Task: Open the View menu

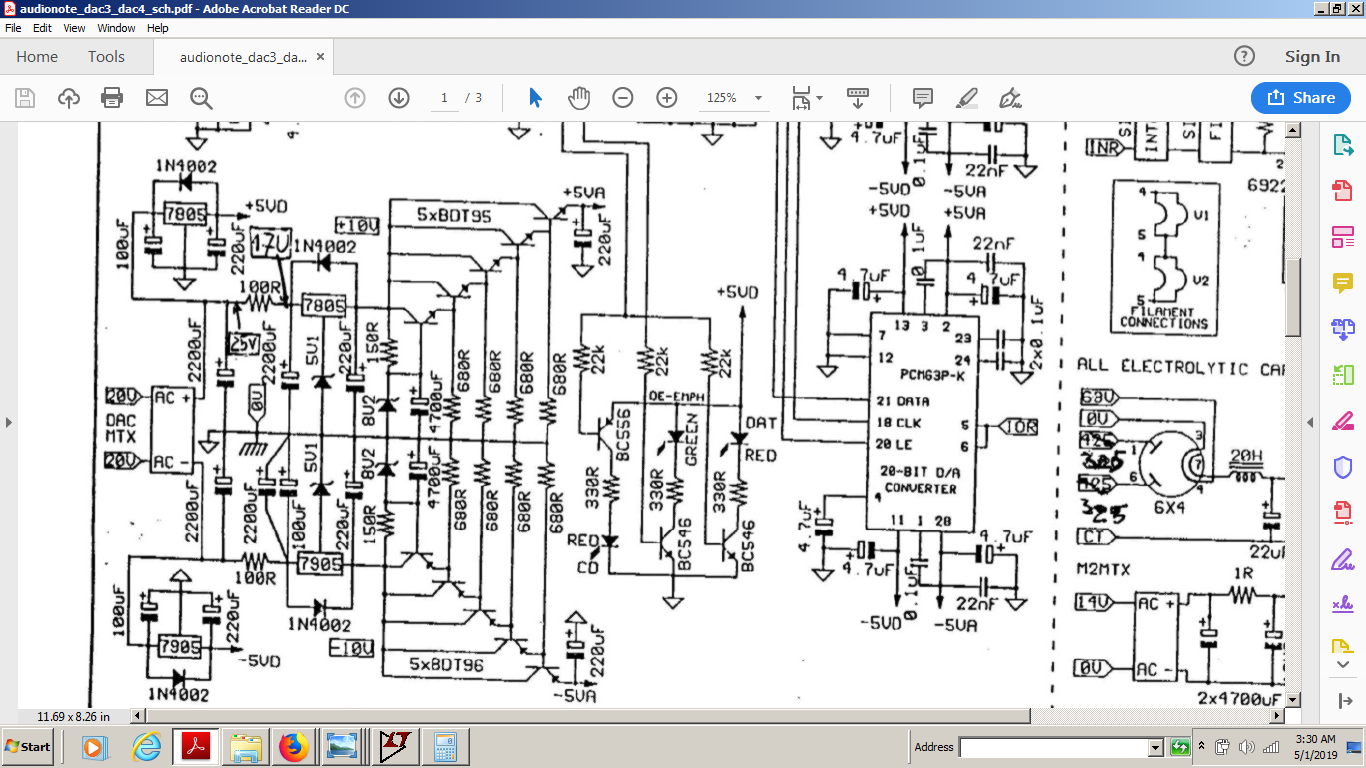Action: click(74, 28)
